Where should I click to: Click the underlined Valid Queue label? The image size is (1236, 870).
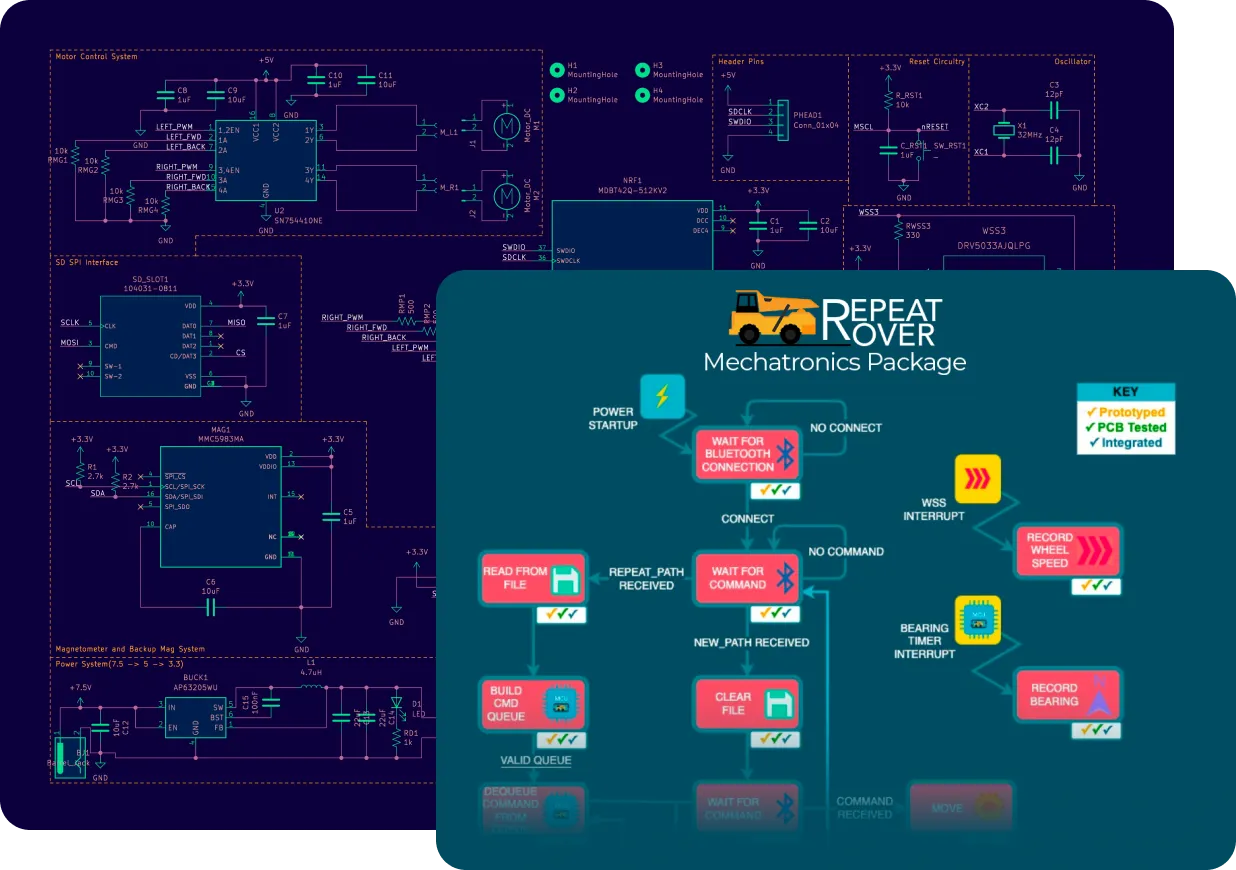pos(536,761)
